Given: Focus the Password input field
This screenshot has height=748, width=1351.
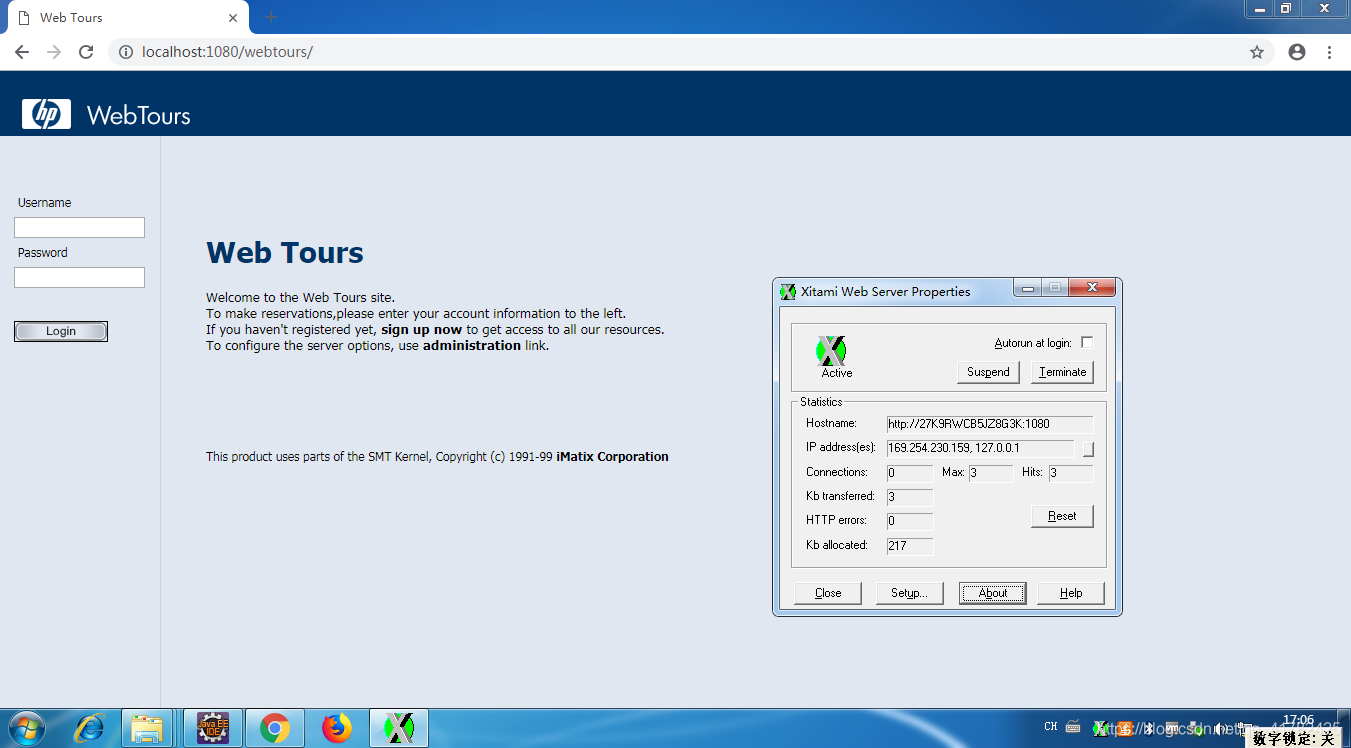Looking at the screenshot, I should coord(79,278).
